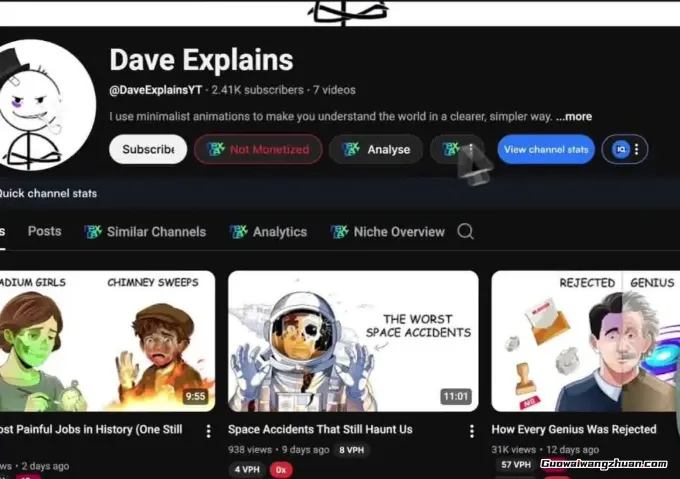680x479 pixels.
Task: Click the Analyse button
Action: coord(376,149)
